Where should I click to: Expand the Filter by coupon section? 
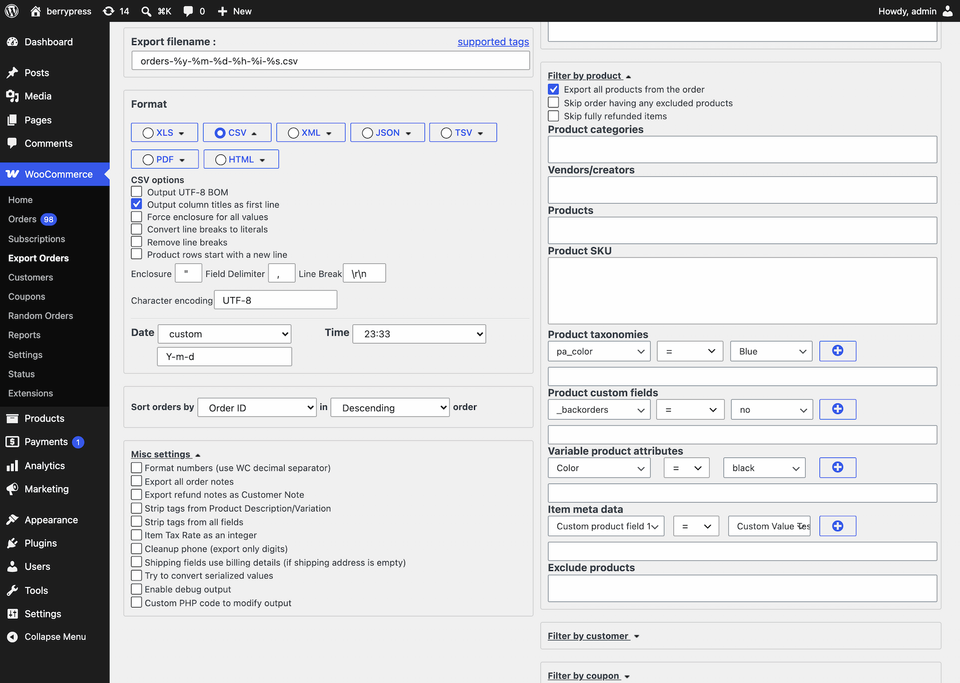point(588,676)
